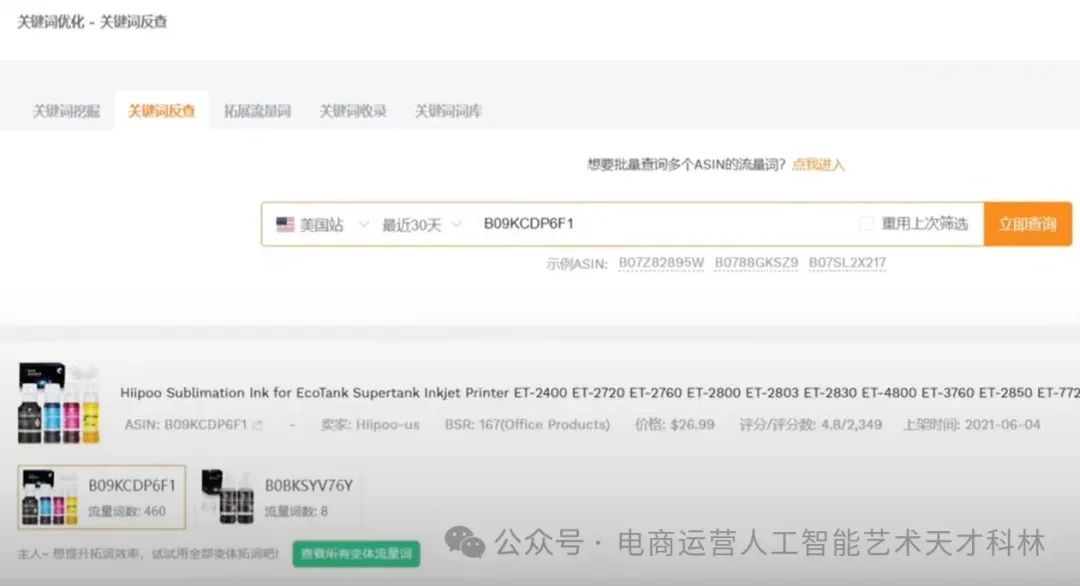Click the US flag icon in the site selector
This screenshot has height=586, width=1080.
pos(284,223)
